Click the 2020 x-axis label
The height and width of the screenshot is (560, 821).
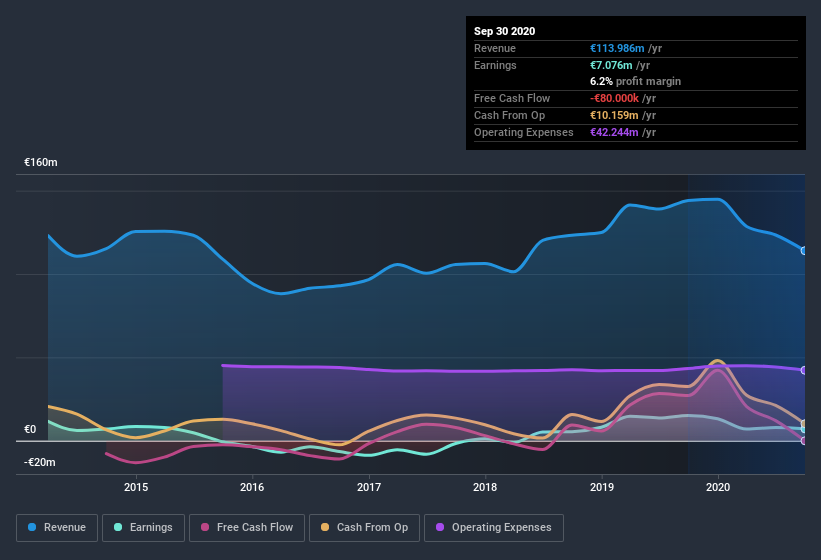pos(718,487)
